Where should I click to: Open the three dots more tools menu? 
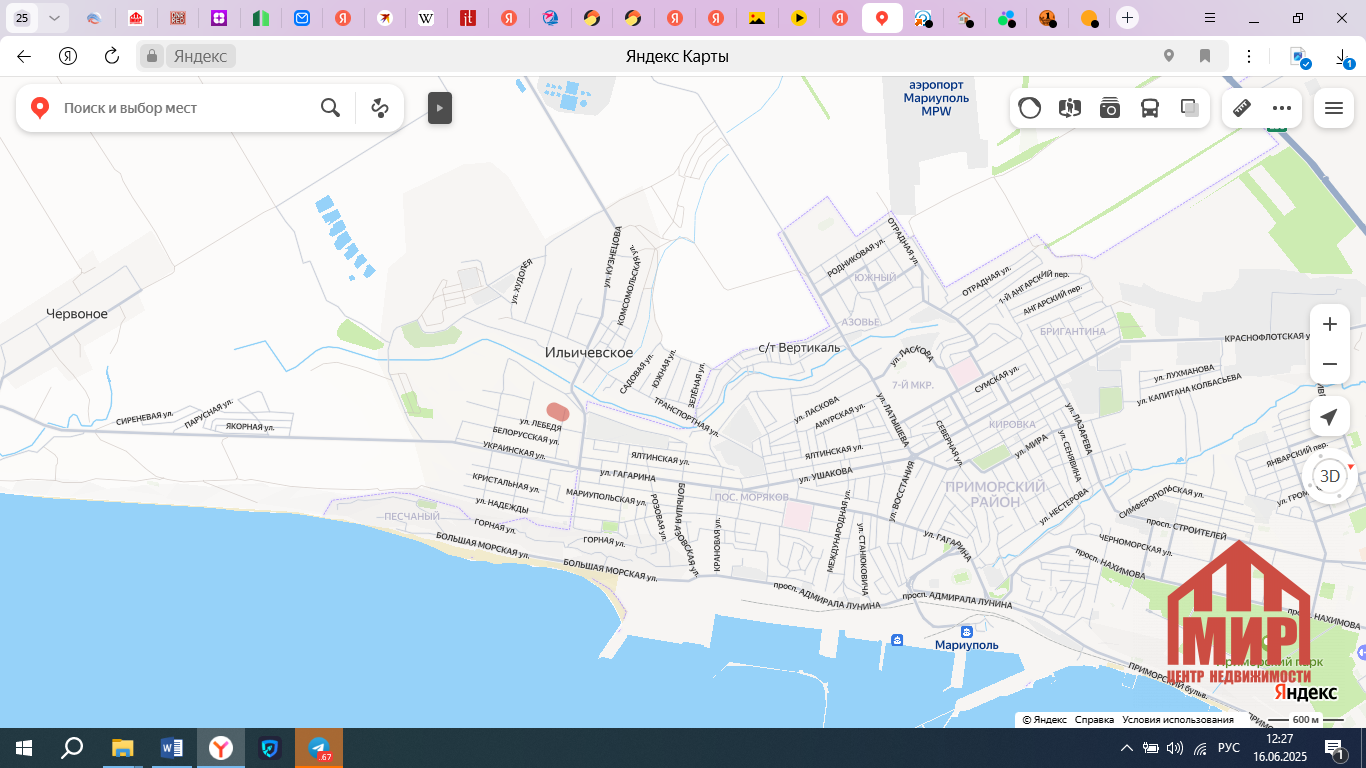1282,108
